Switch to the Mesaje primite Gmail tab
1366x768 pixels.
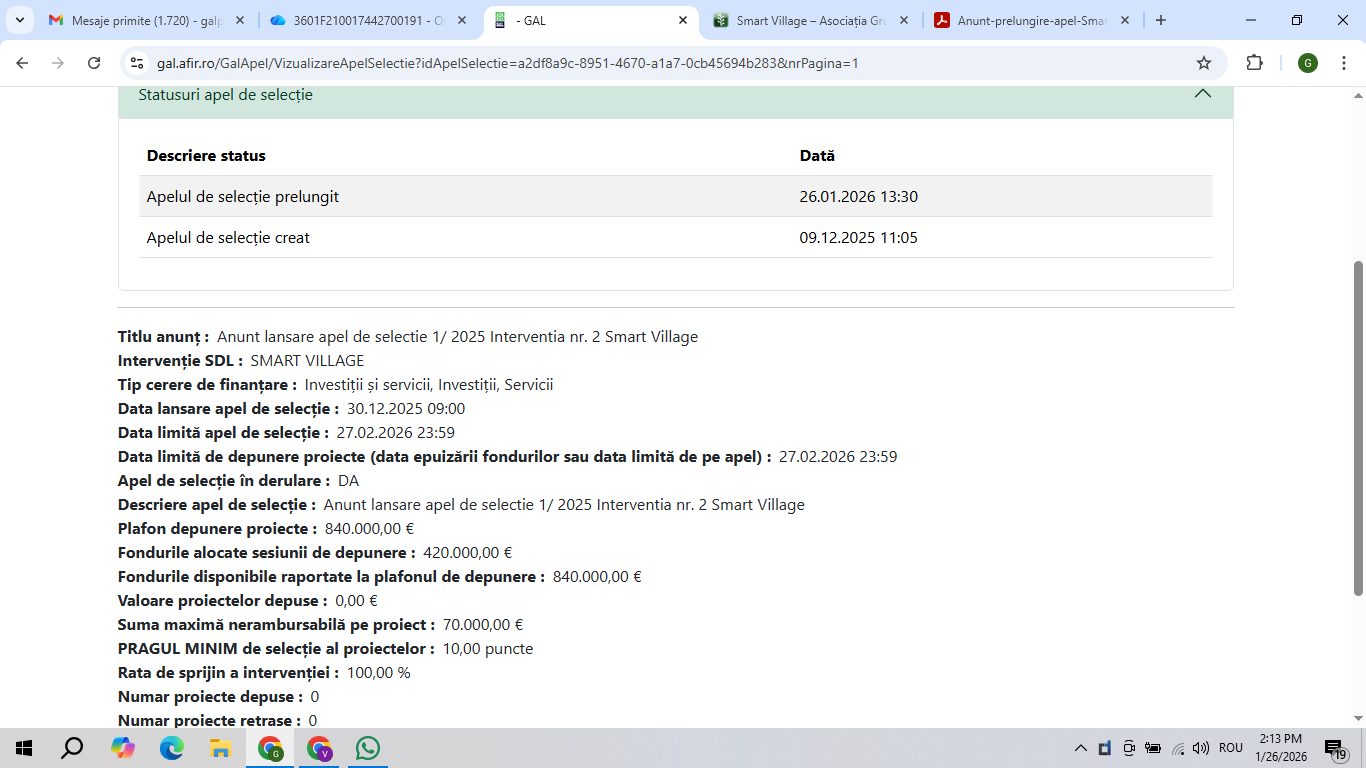click(145, 20)
